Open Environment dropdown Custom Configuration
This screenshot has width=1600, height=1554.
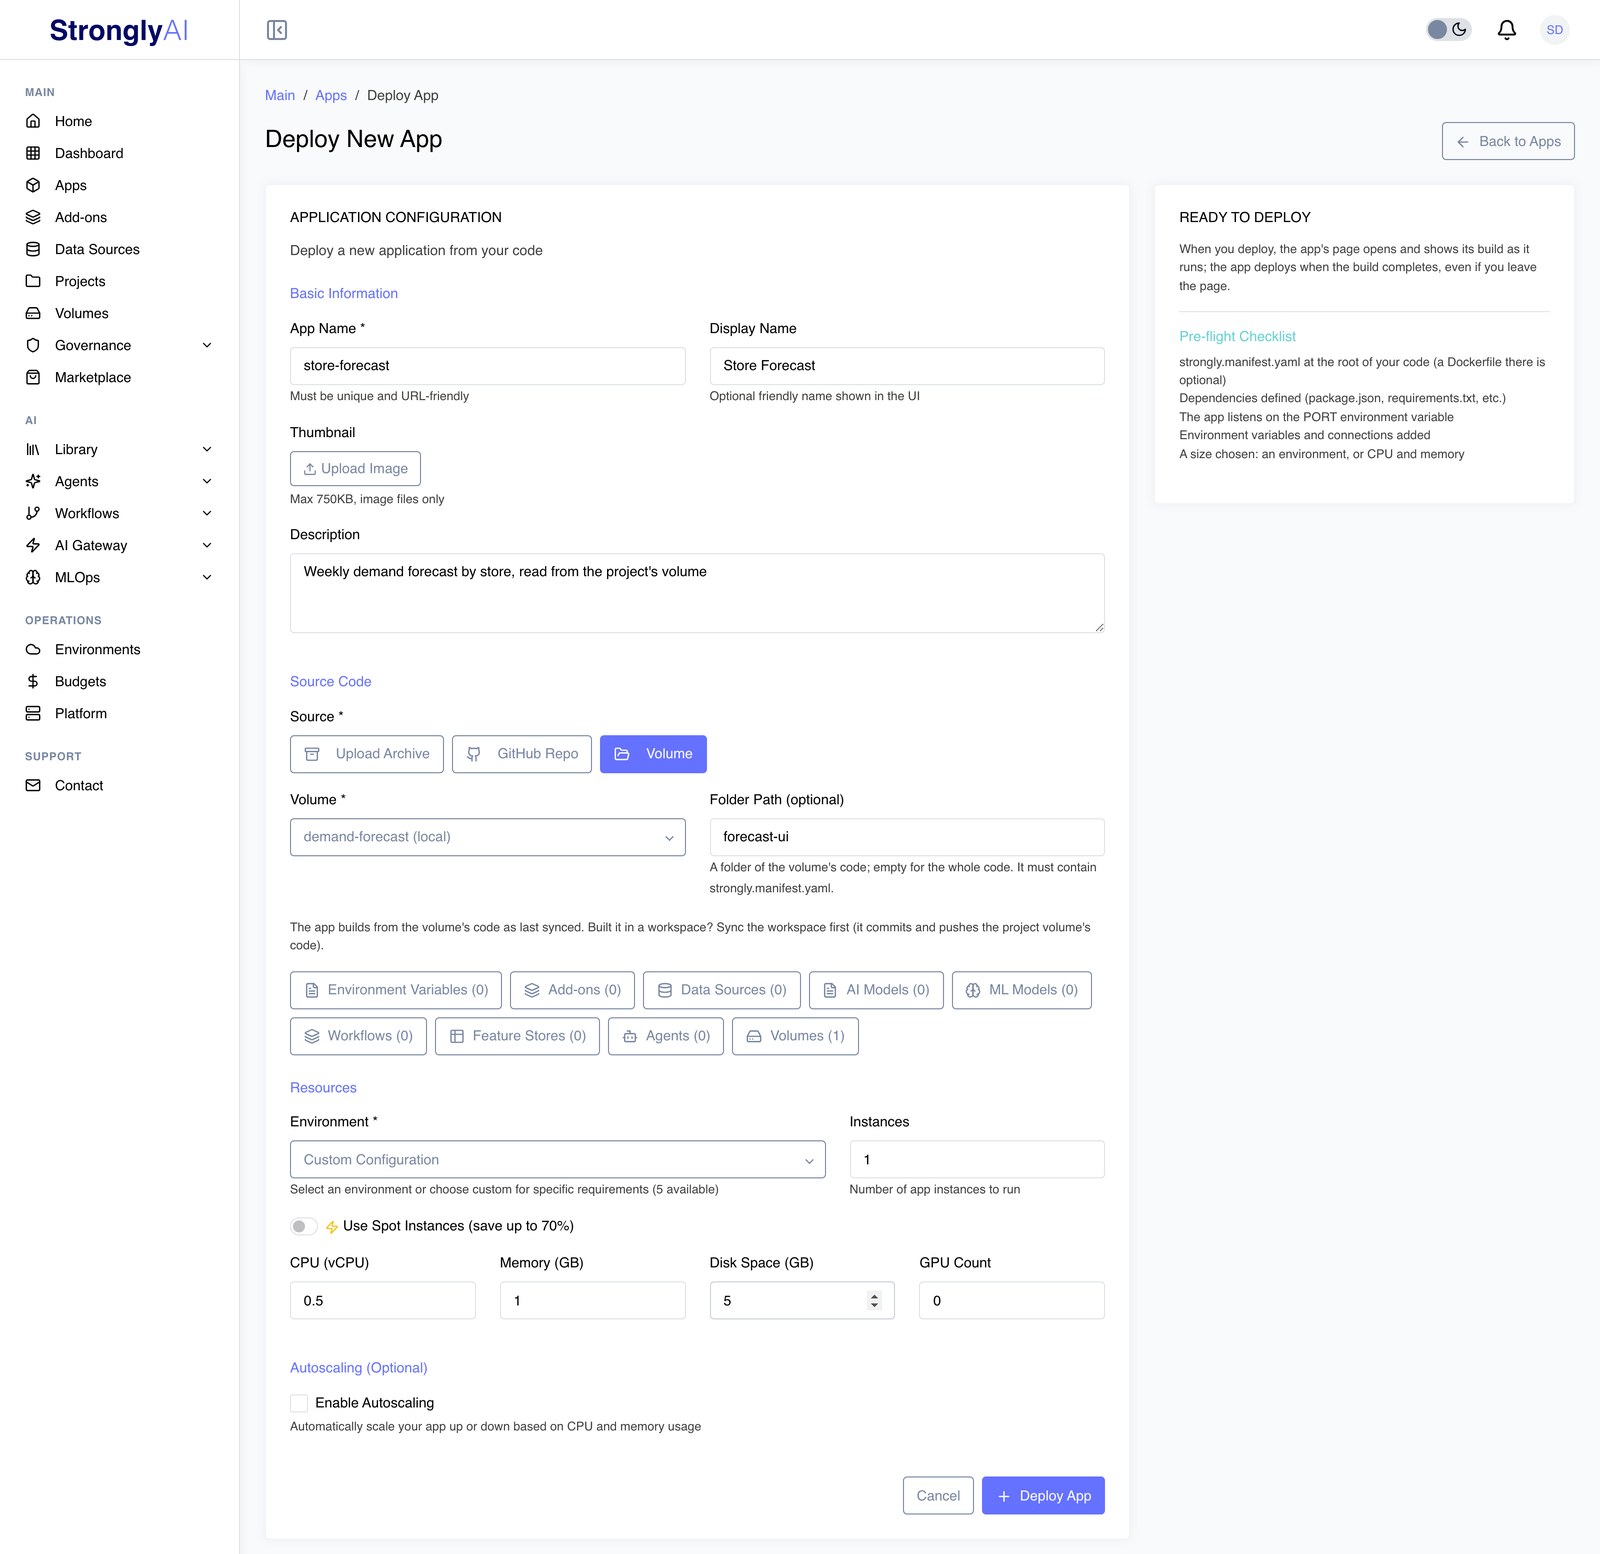pos(558,1160)
